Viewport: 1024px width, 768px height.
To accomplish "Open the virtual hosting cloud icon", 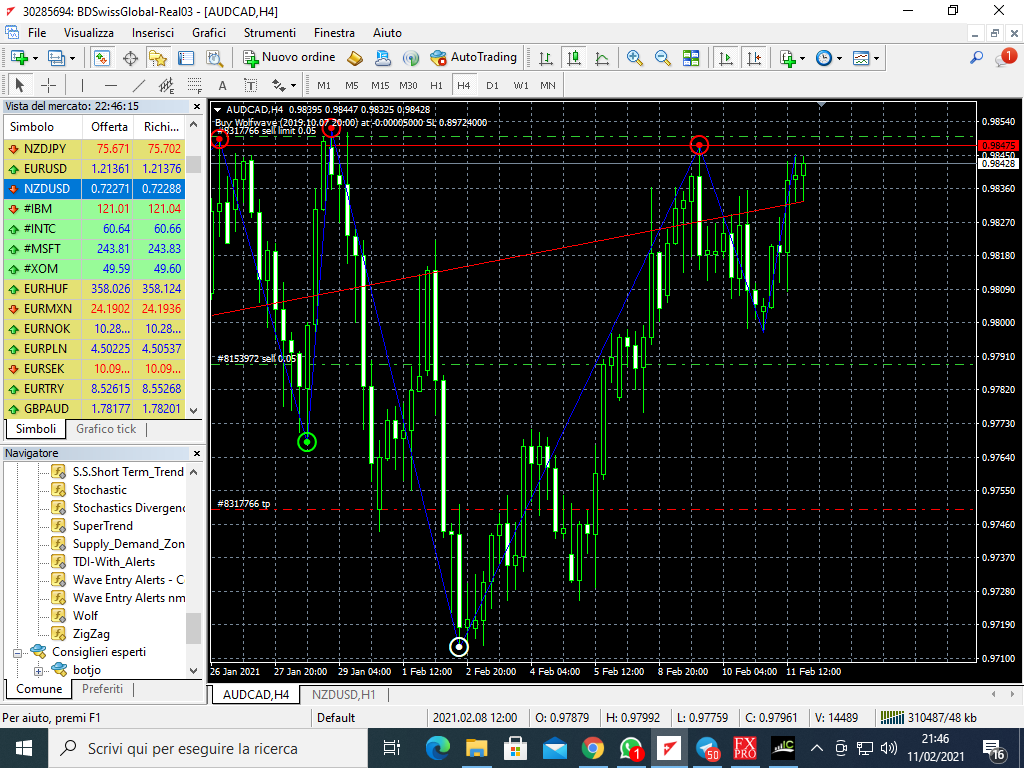I will coord(383,58).
